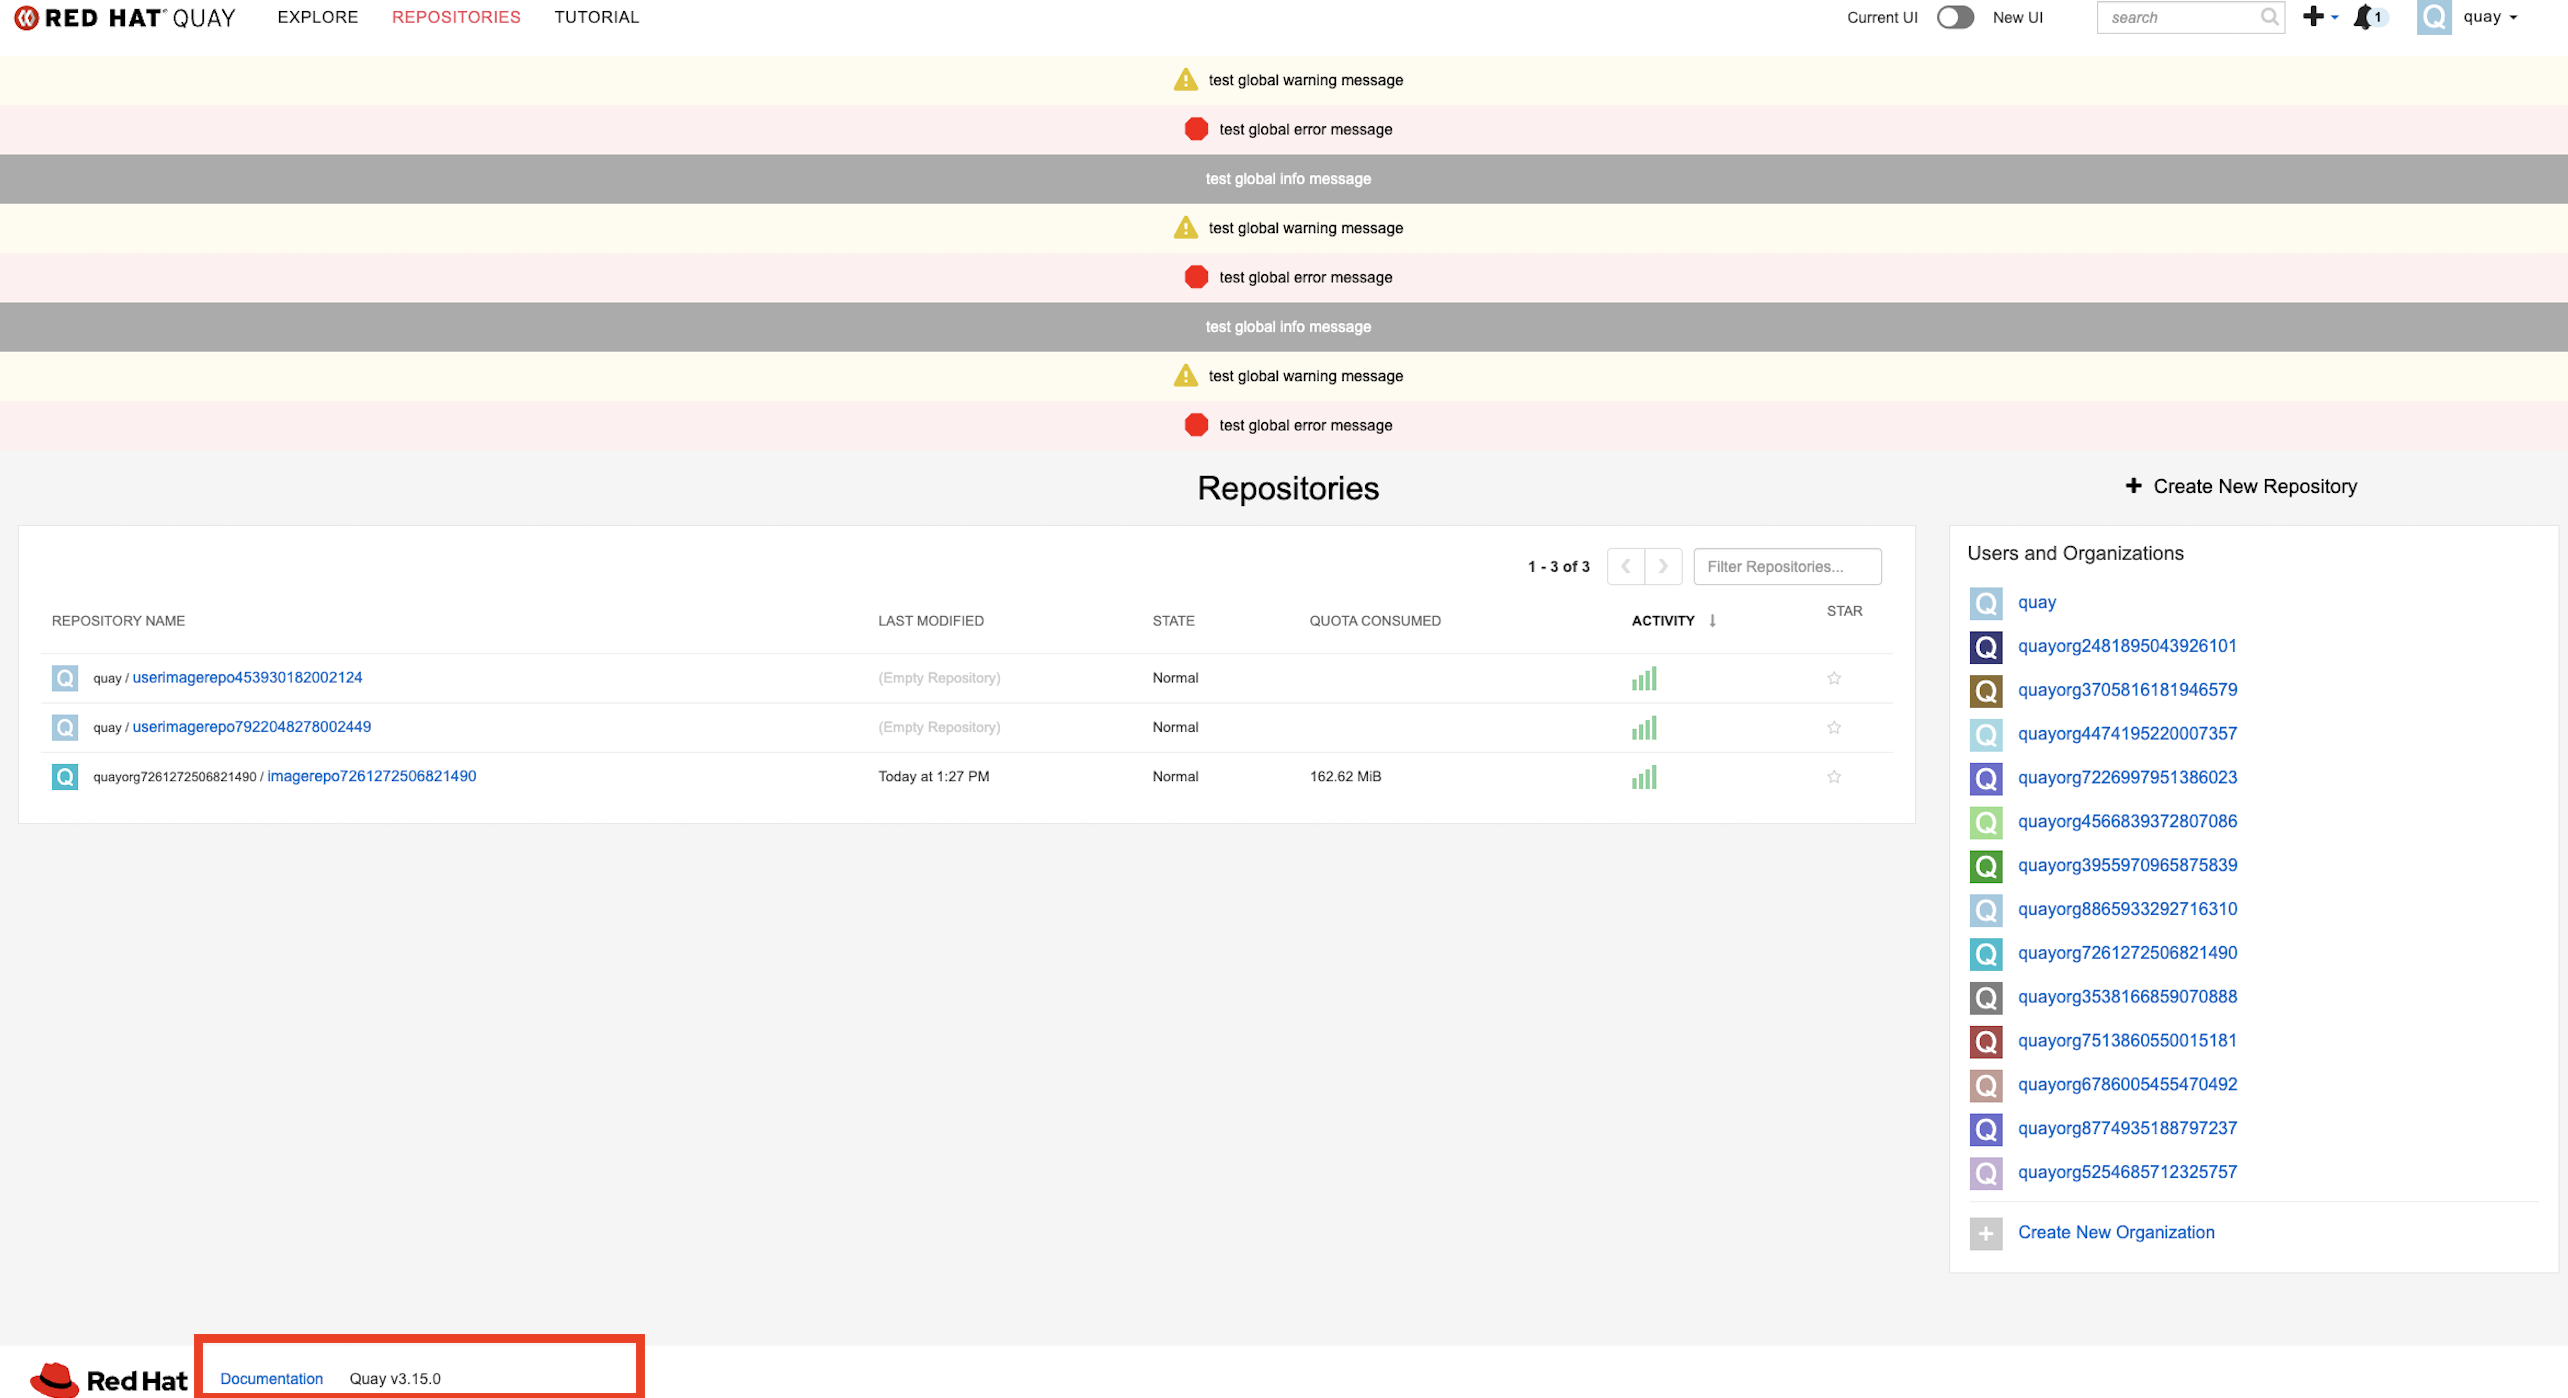Screen dimensions: 2568x1398
Task: Switch the Current UI / New UI toggle
Action: point(1954,17)
